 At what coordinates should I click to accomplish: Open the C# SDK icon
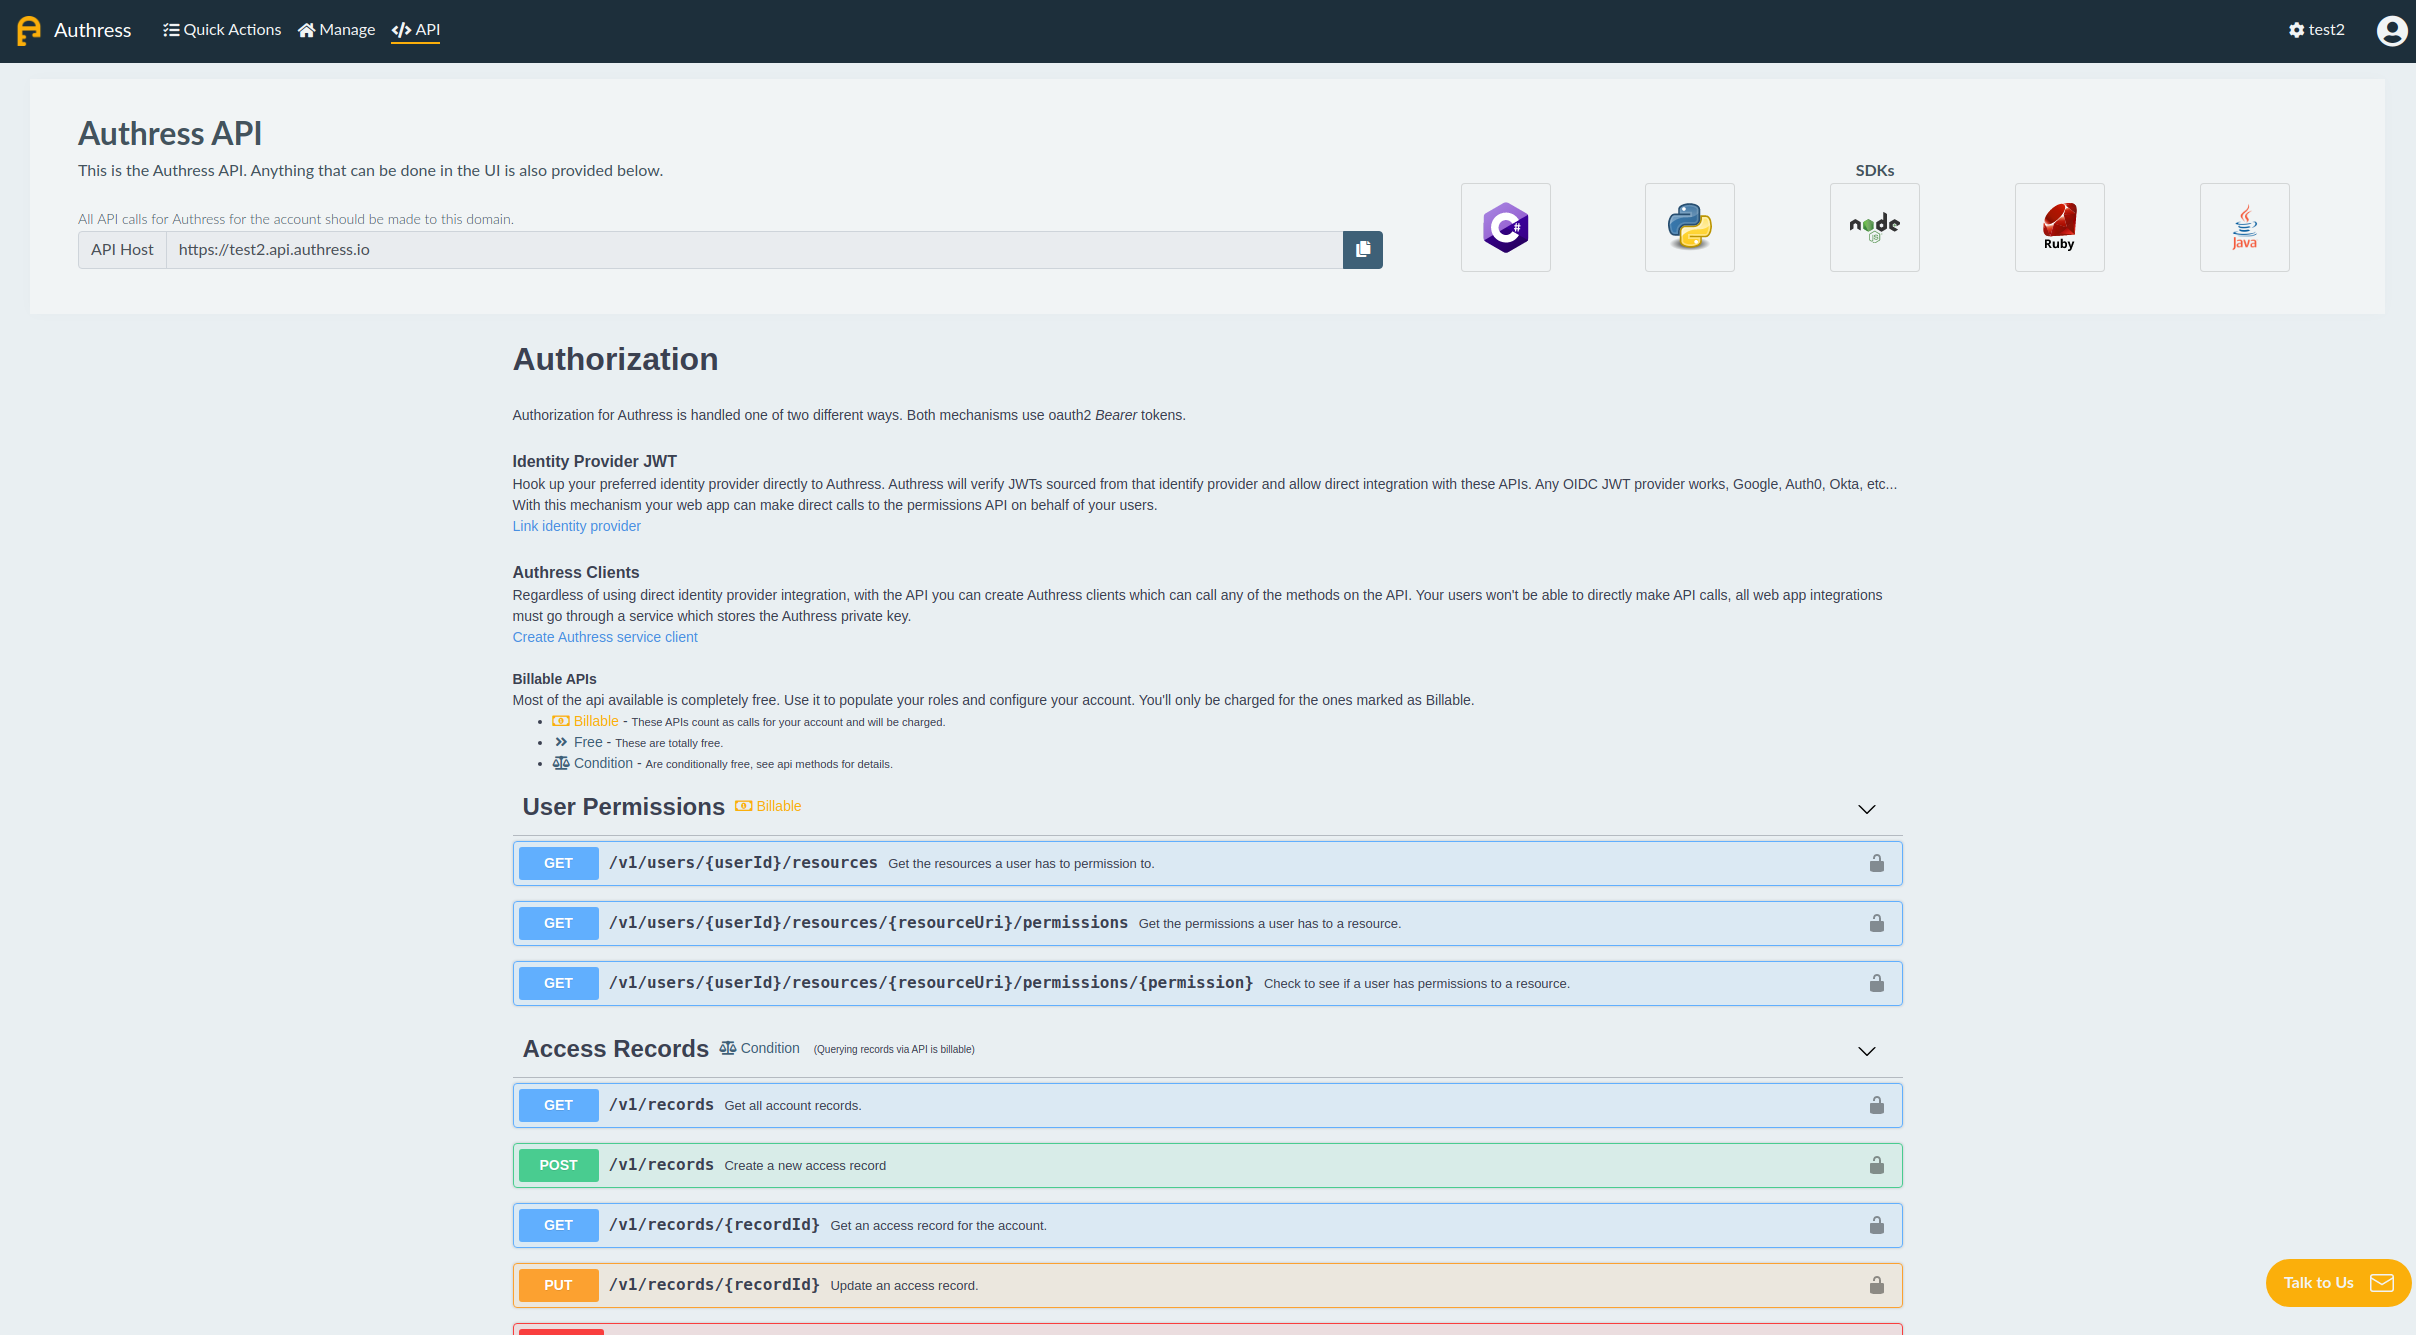1505,227
